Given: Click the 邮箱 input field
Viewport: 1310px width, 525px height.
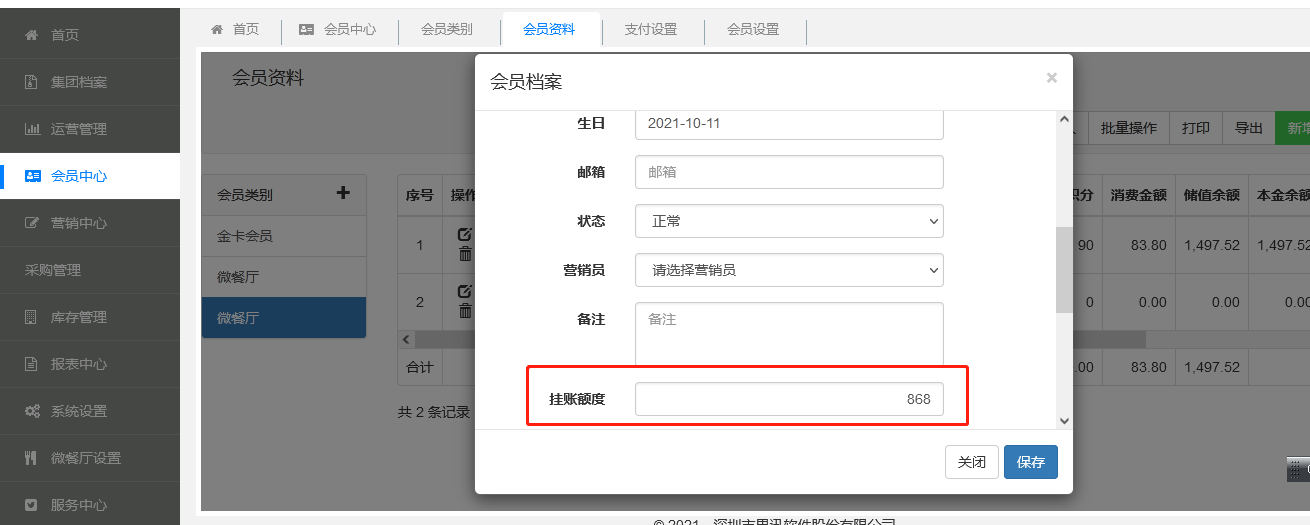Looking at the screenshot, I should click(x=789, y=172).
